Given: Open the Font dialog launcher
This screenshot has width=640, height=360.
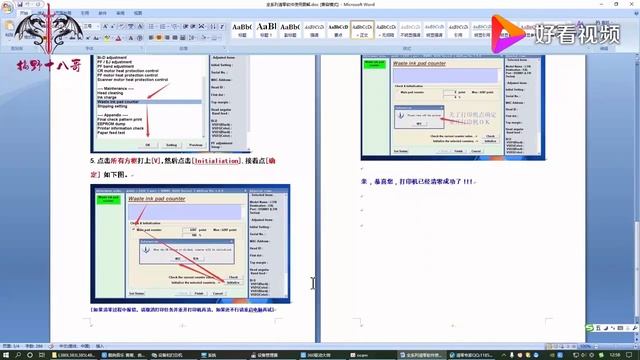Looking at the screenshot, I should (142, 48).
